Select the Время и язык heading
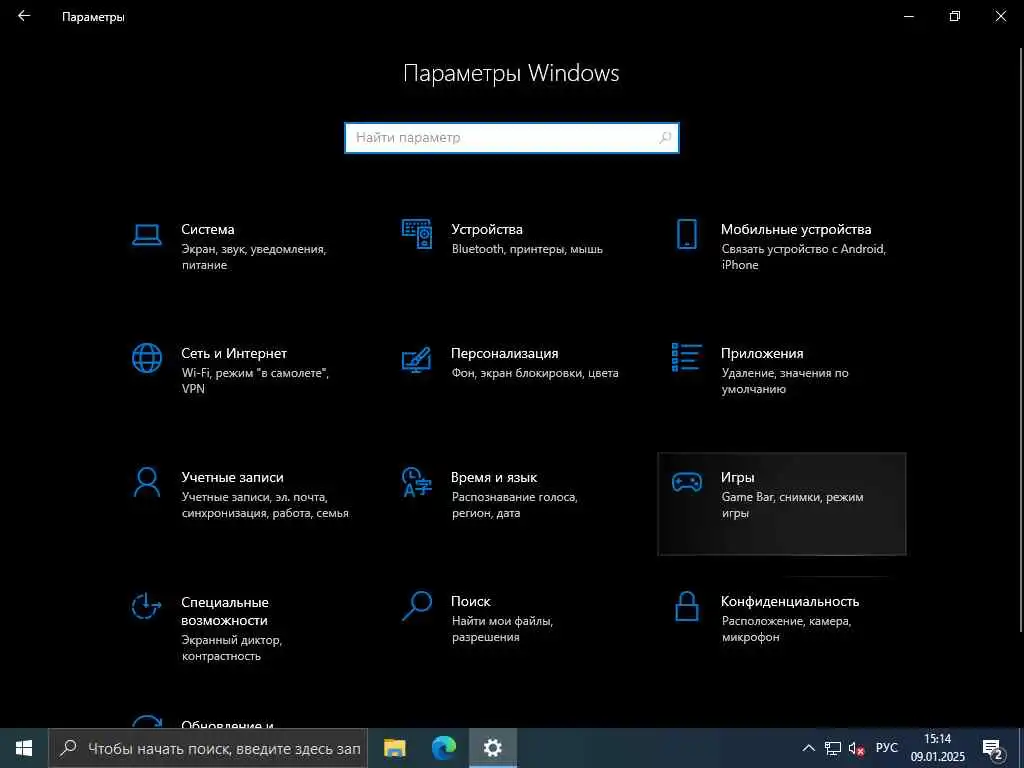Viewport: 1024px width, 768px height. (x=494, y=477)
